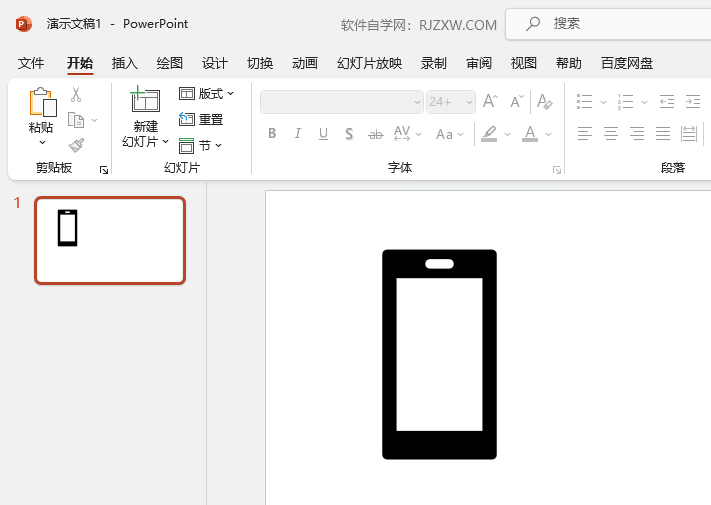Open the File (文件) tab
Viewport: 711px width, 505px height.
click(31, 63)
